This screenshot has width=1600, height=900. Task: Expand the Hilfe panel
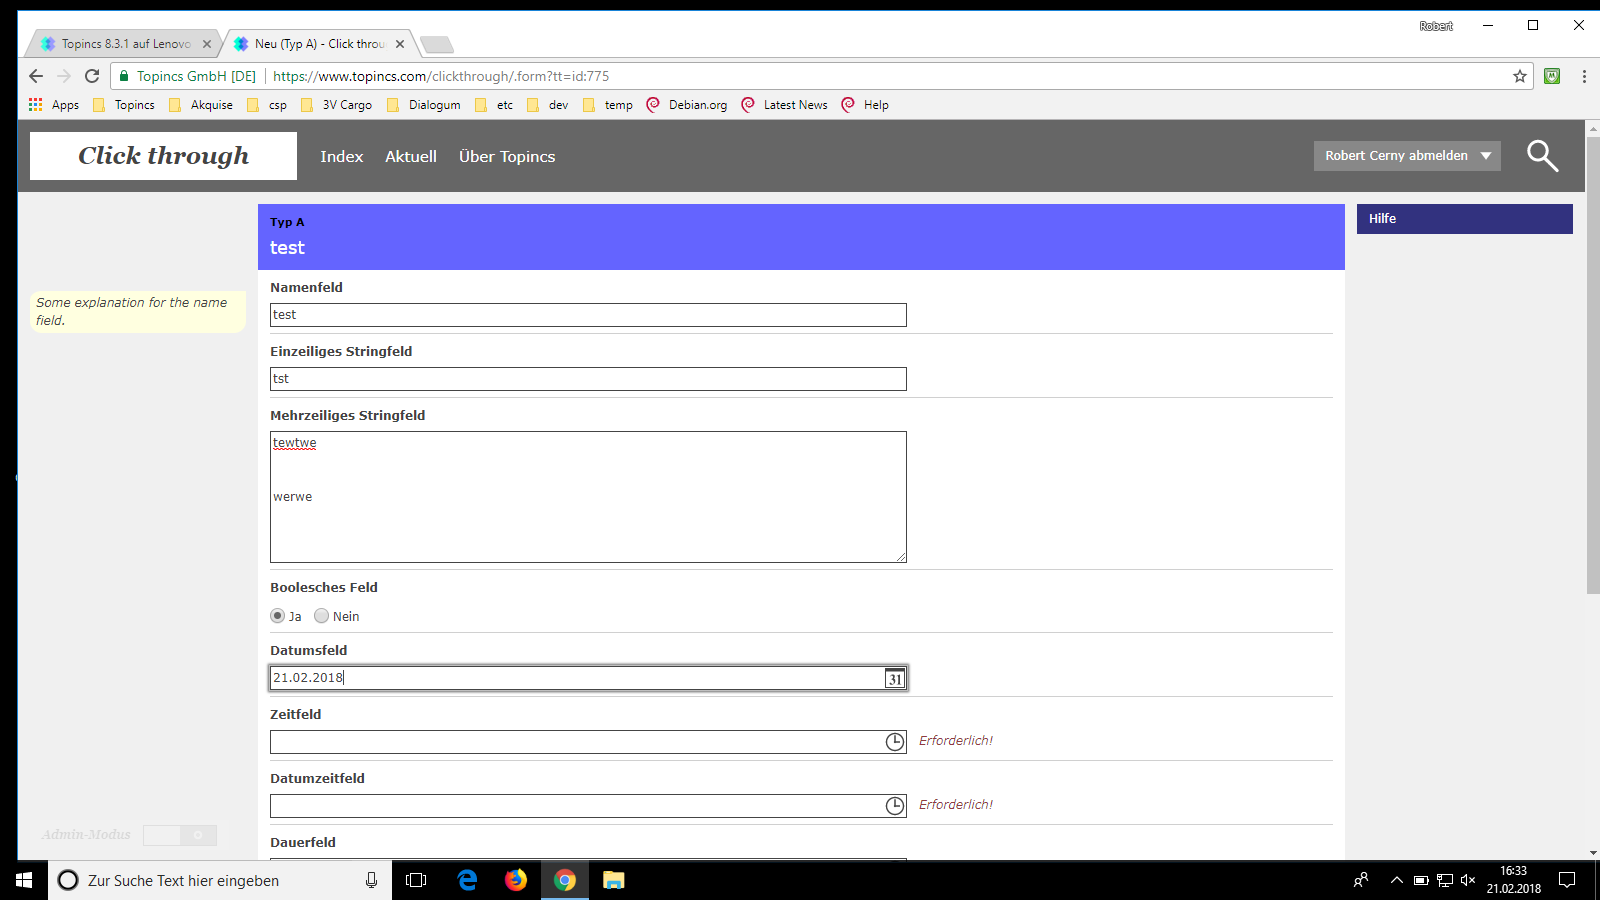[1463, 219]
